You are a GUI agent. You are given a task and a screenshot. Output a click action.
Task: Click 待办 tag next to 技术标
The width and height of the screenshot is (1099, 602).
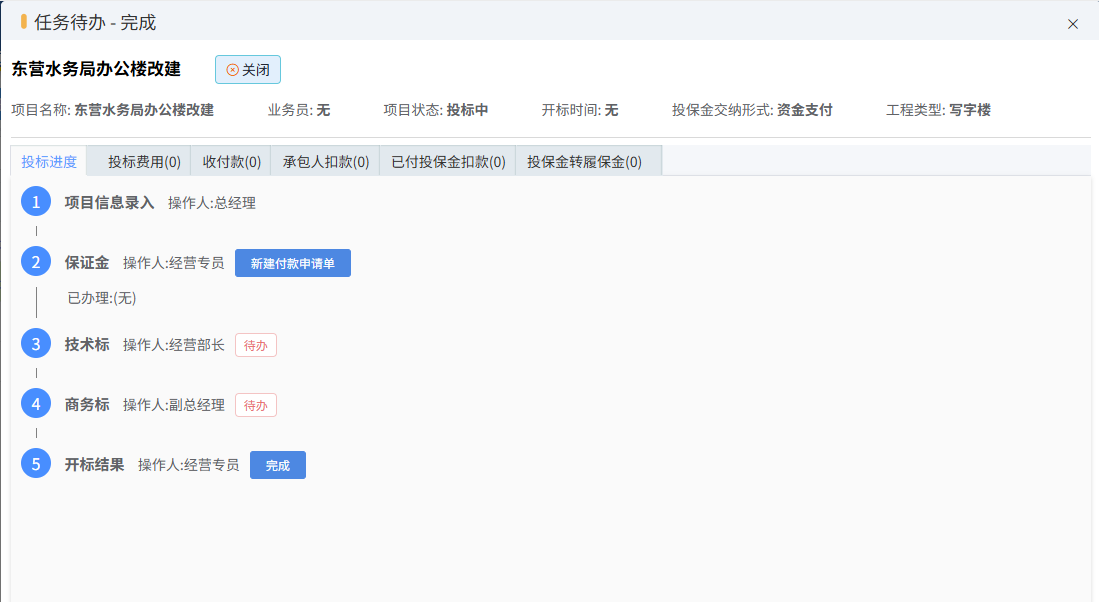pos(255,345)
